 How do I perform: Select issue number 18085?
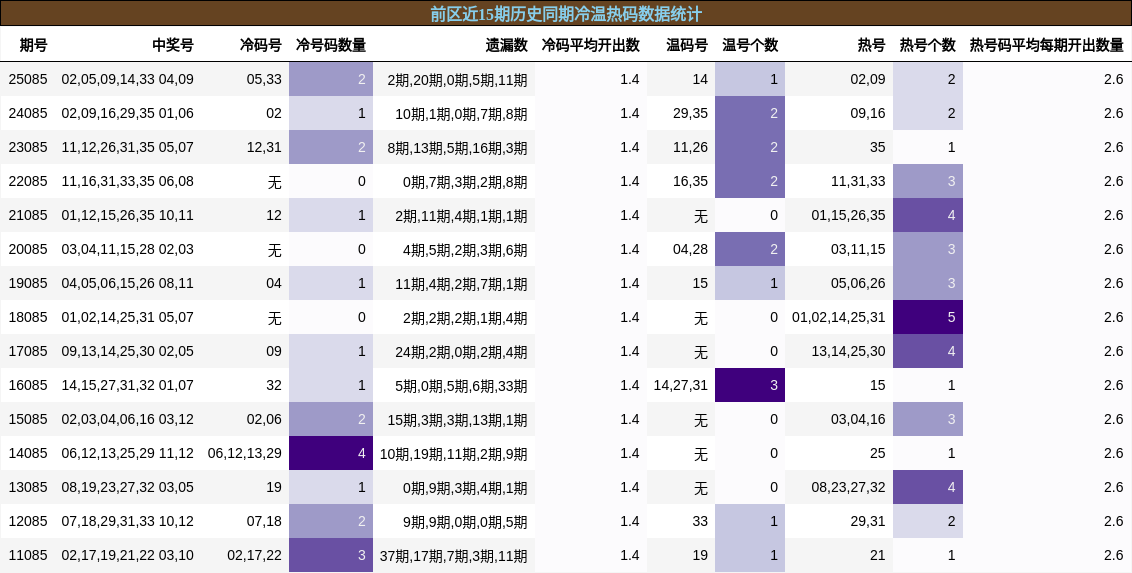pos(28,317)
